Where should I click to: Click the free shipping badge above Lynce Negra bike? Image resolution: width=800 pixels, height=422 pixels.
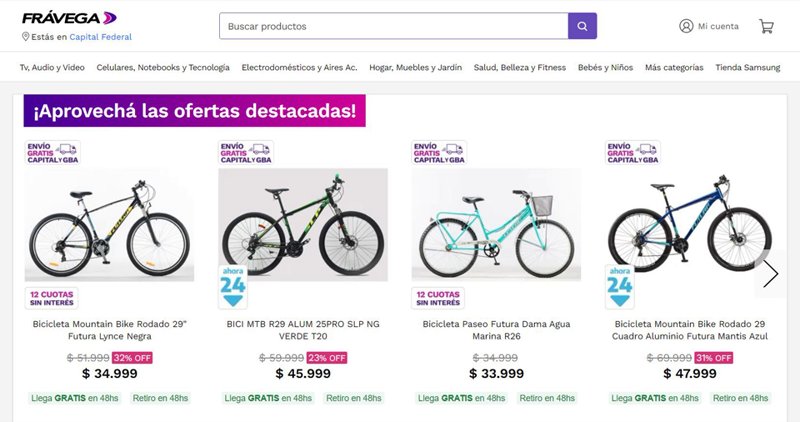click(x=53, y=153)
